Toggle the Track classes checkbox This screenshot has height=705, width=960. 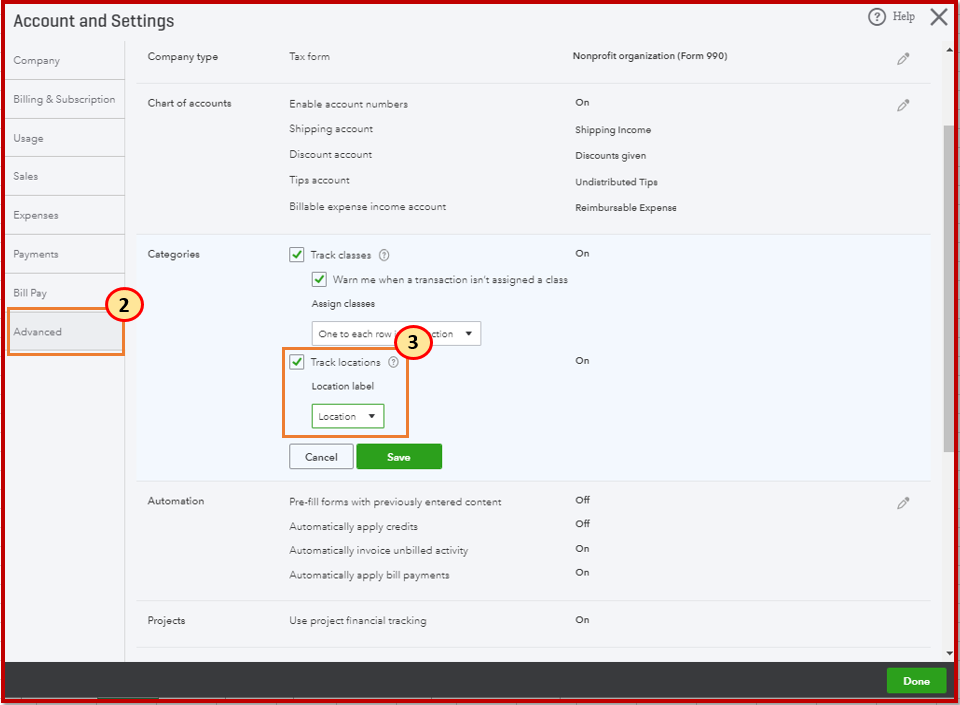tap(297, 255)
